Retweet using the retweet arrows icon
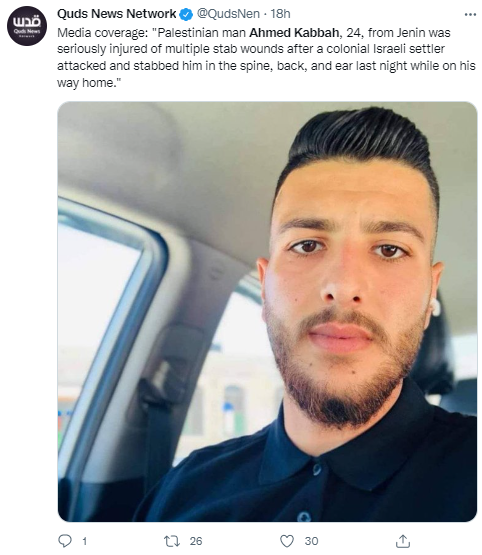 point(172,541)
